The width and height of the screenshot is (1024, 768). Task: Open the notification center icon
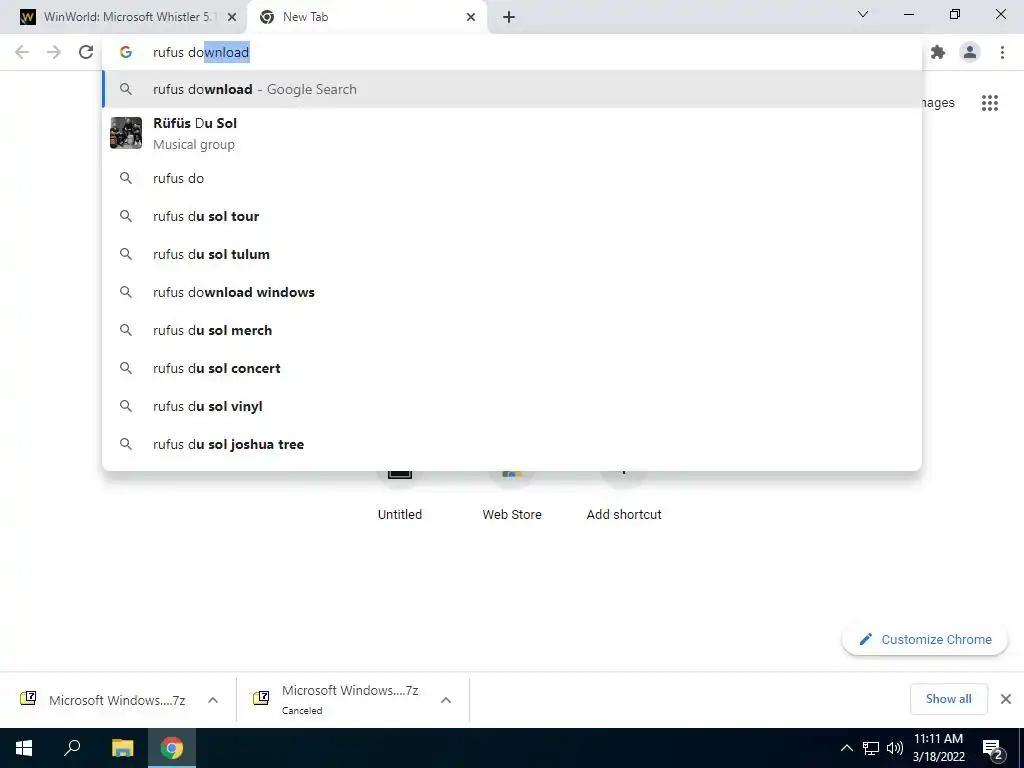(993, 748)
